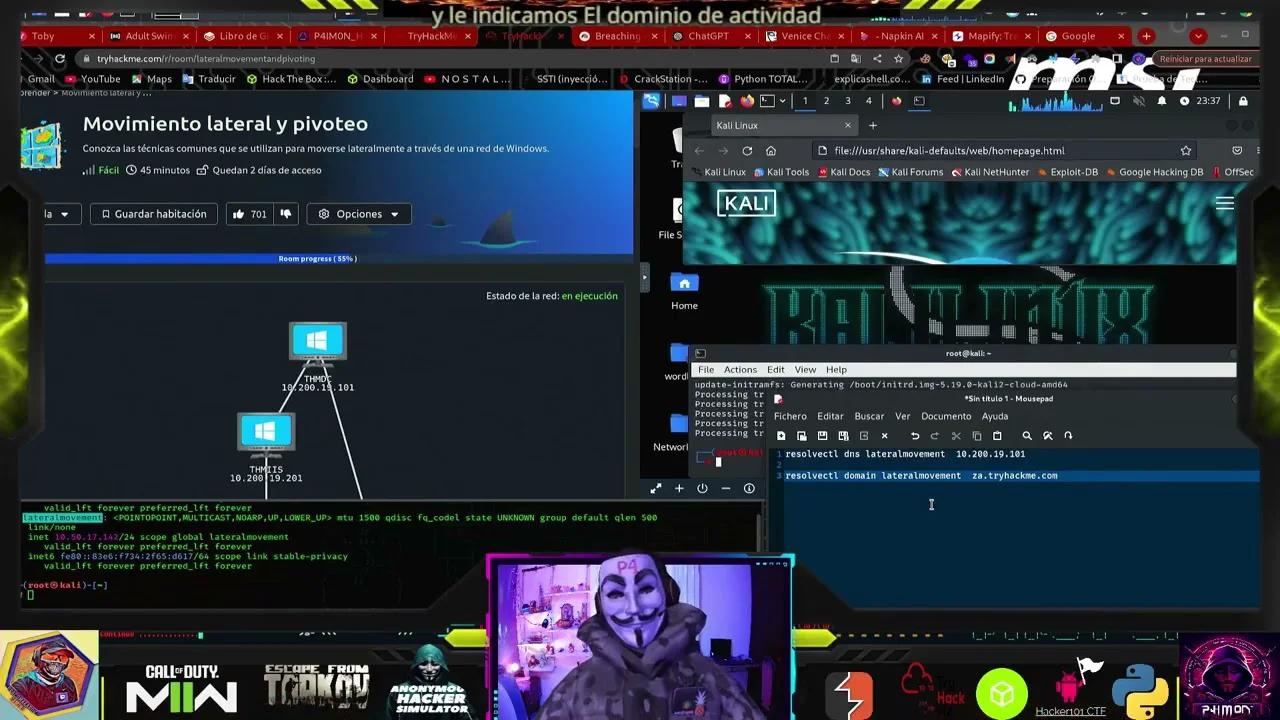The image size is (1280, 720).
Task: Open the Fichero menu in Mousepad
Action: 789,416
